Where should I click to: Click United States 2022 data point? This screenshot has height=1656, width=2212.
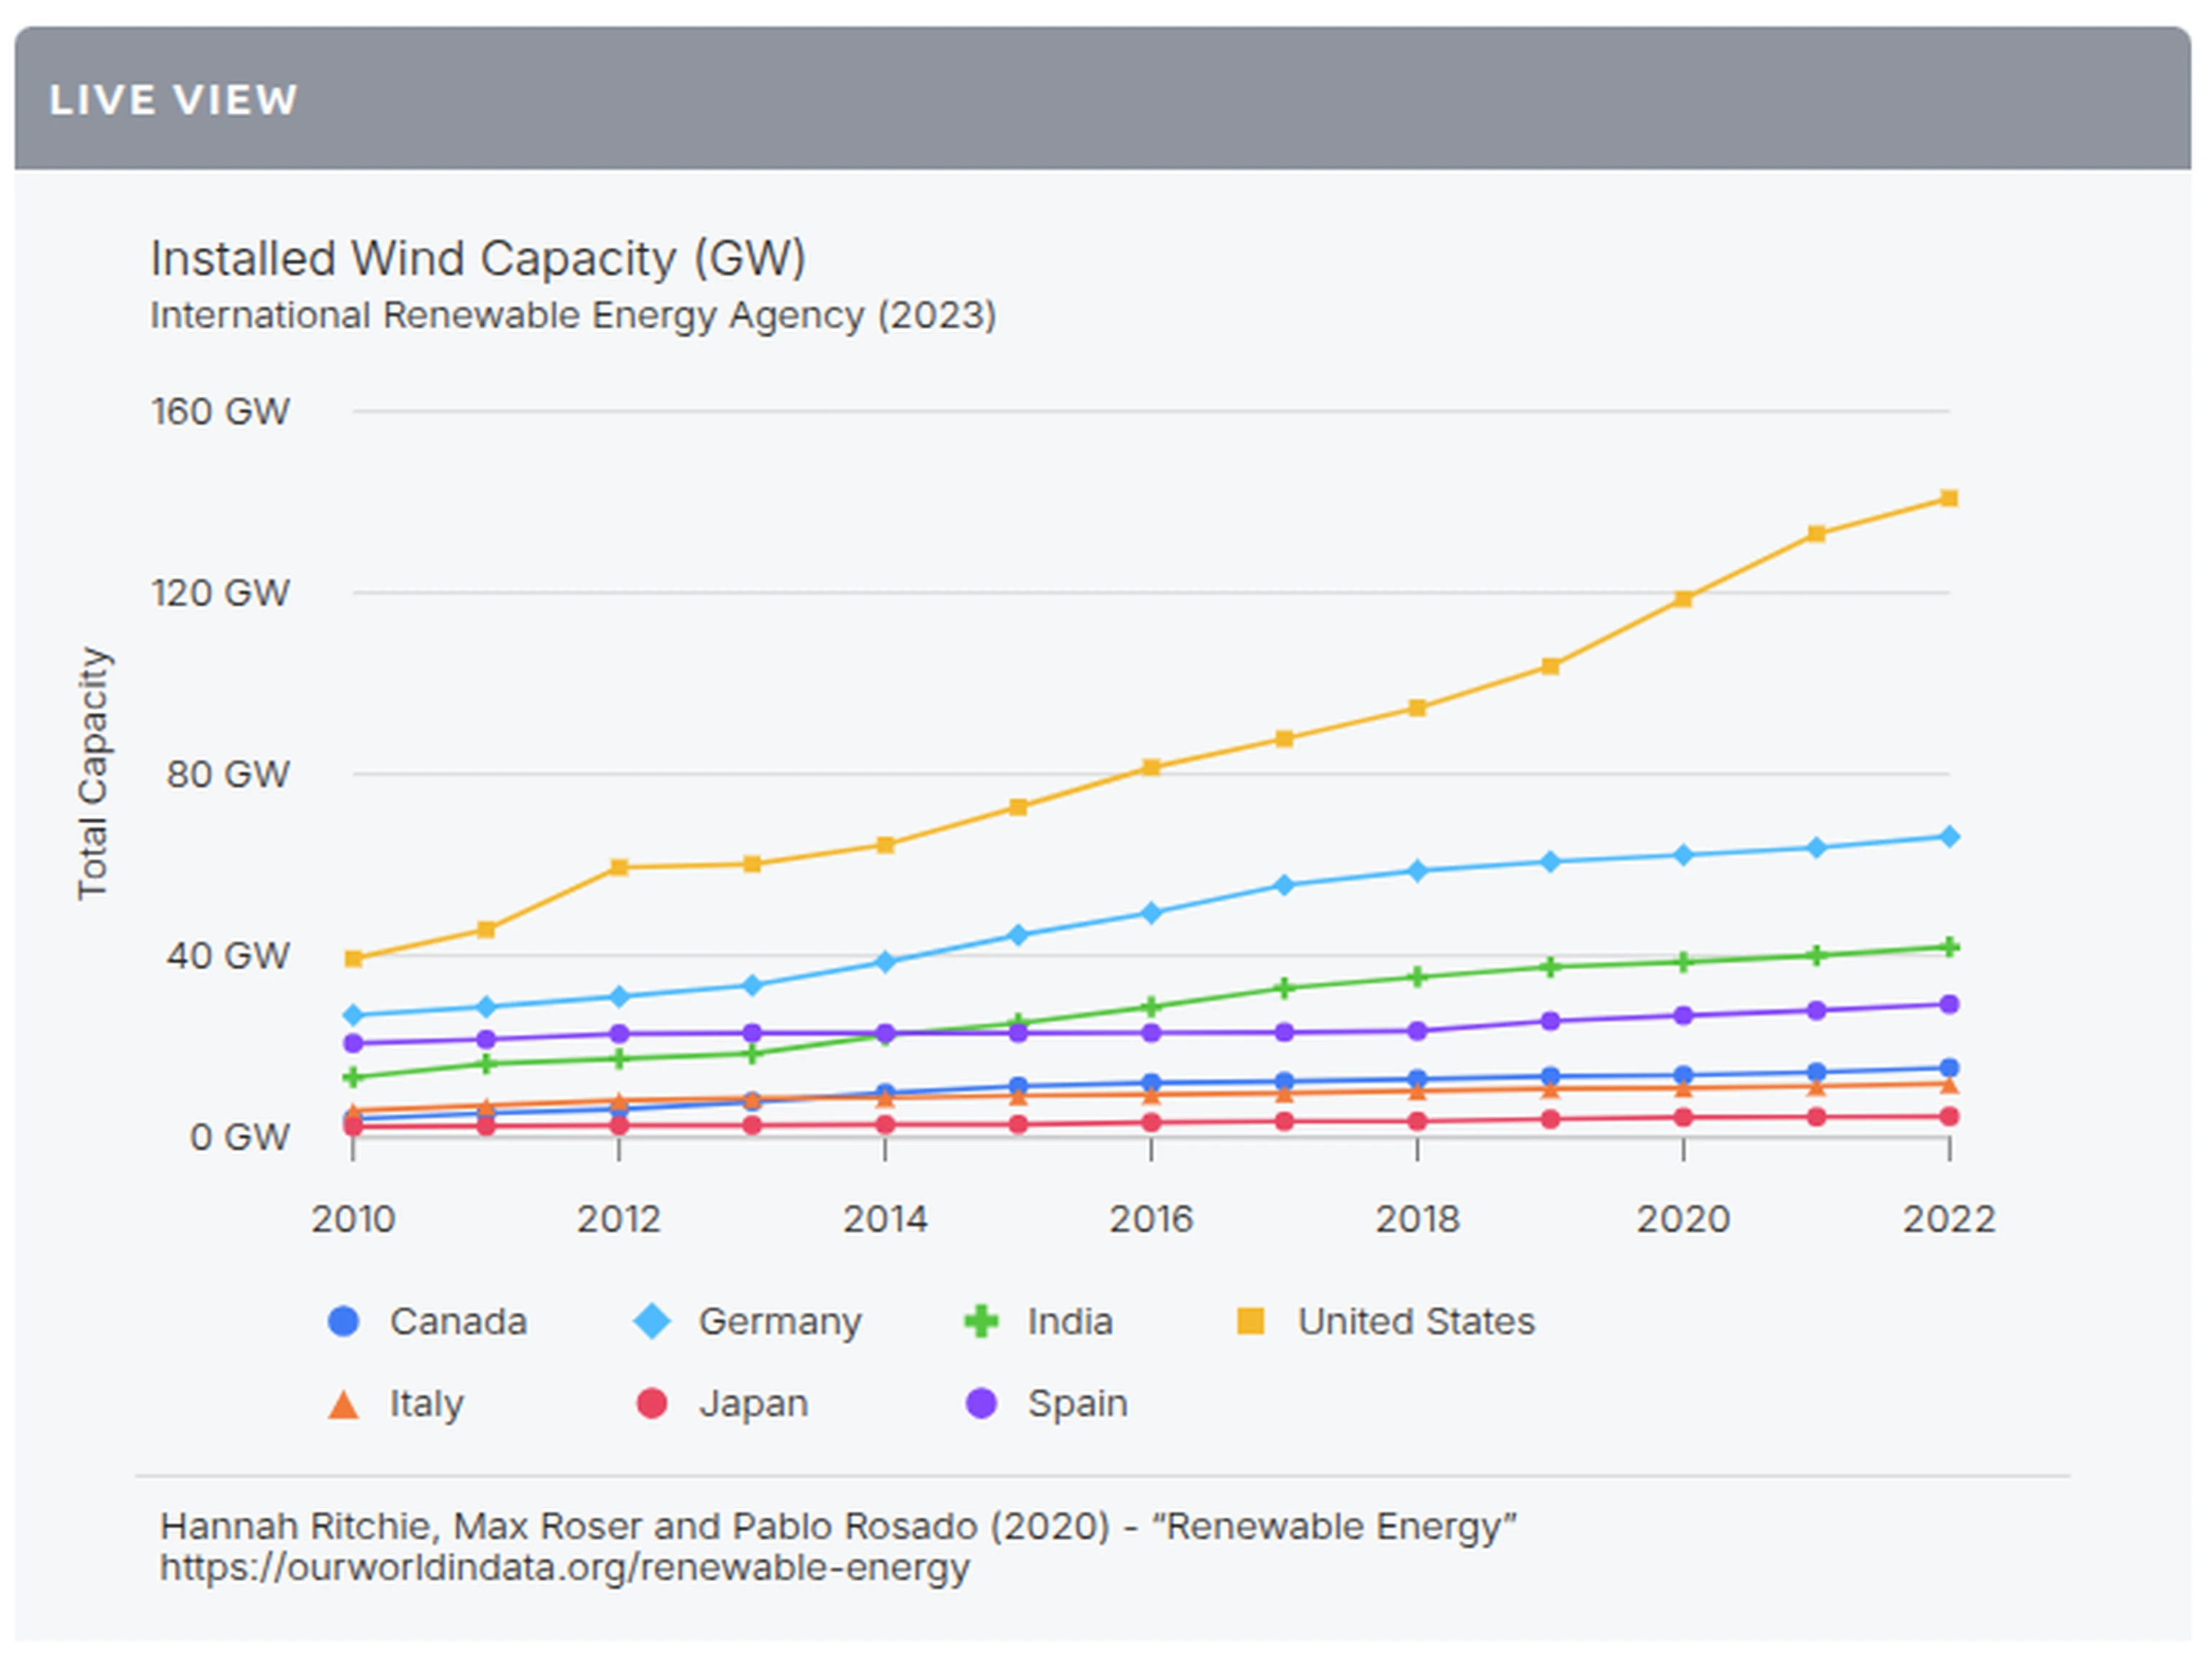point(1948,498)
